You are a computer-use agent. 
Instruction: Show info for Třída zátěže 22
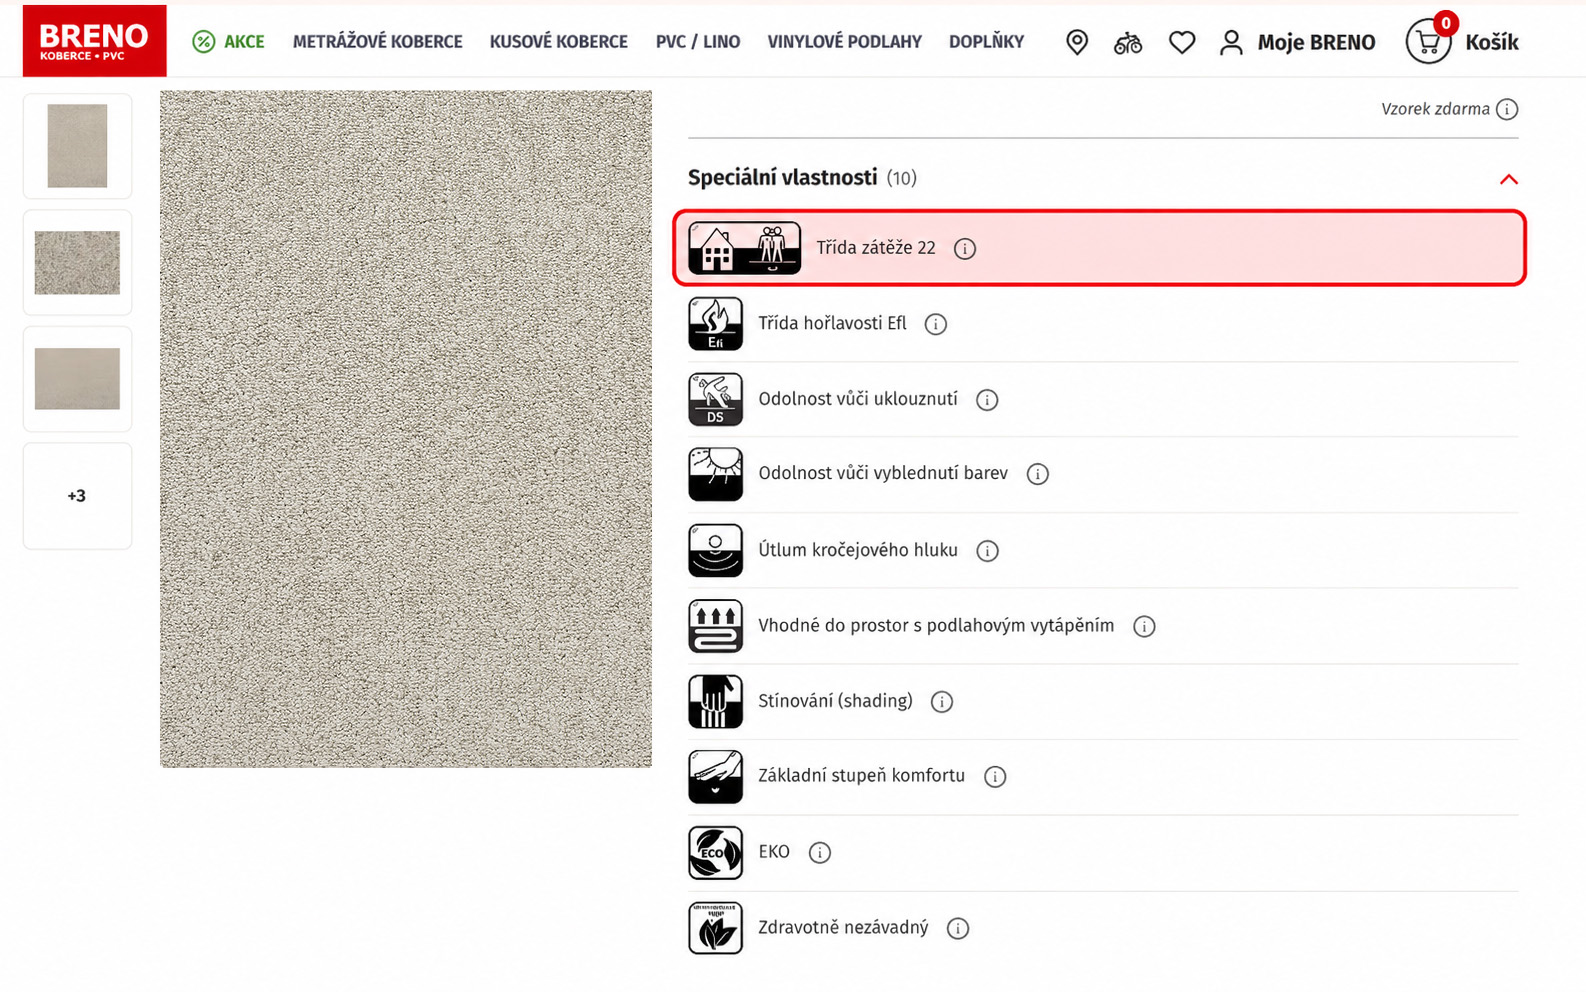tap(965, 249)
